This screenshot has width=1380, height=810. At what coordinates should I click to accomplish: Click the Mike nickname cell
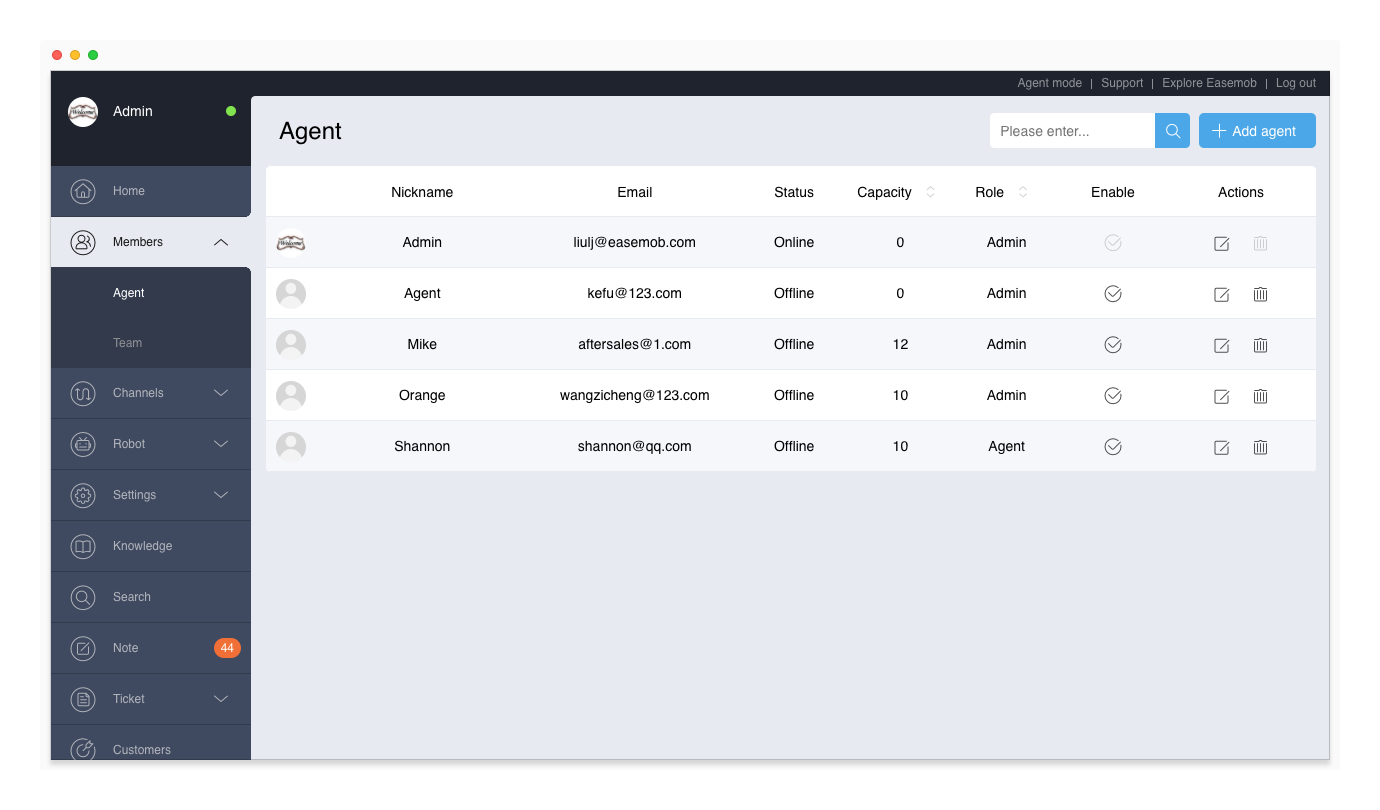422,344
